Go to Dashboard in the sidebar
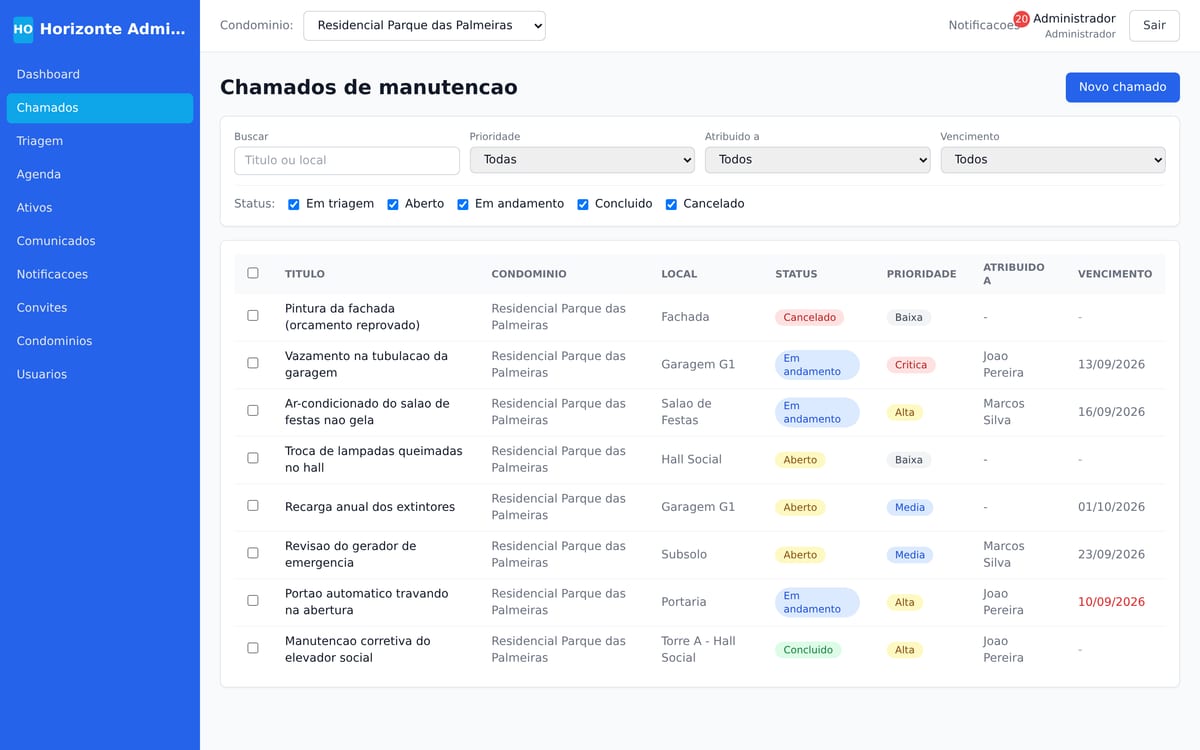This screenshot has height=750, width=1200. click(x=100, y=75)
